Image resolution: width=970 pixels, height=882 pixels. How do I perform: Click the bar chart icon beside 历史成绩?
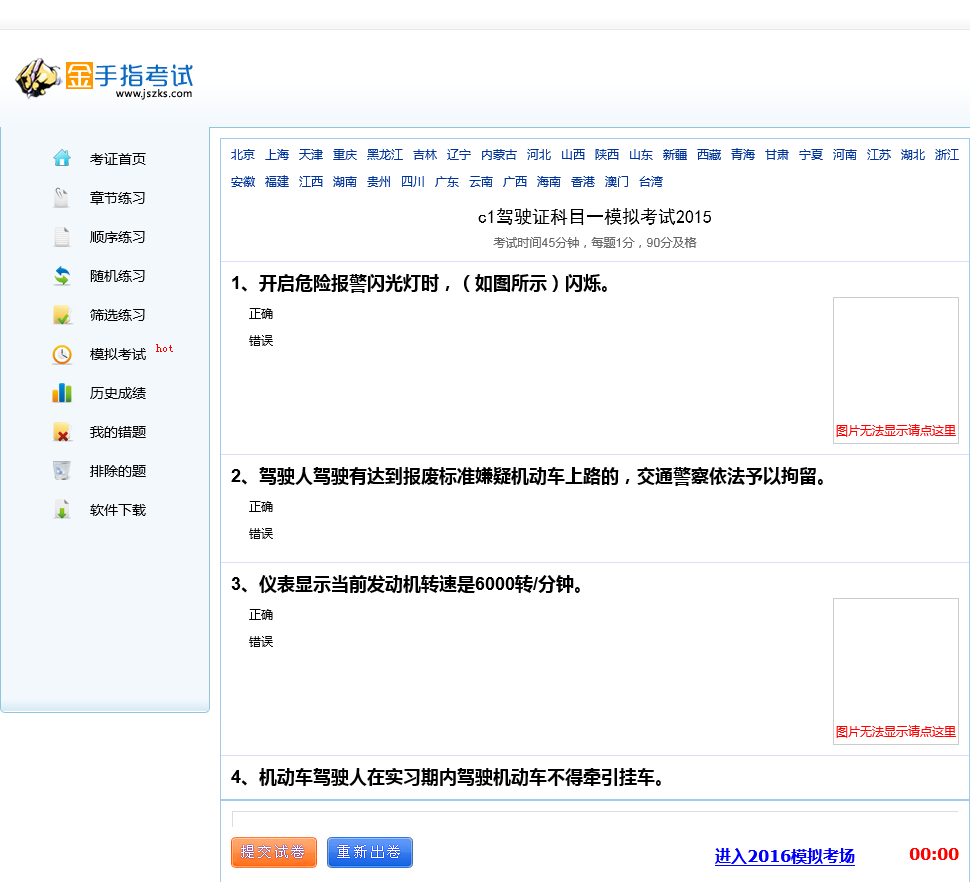(62, 393)
